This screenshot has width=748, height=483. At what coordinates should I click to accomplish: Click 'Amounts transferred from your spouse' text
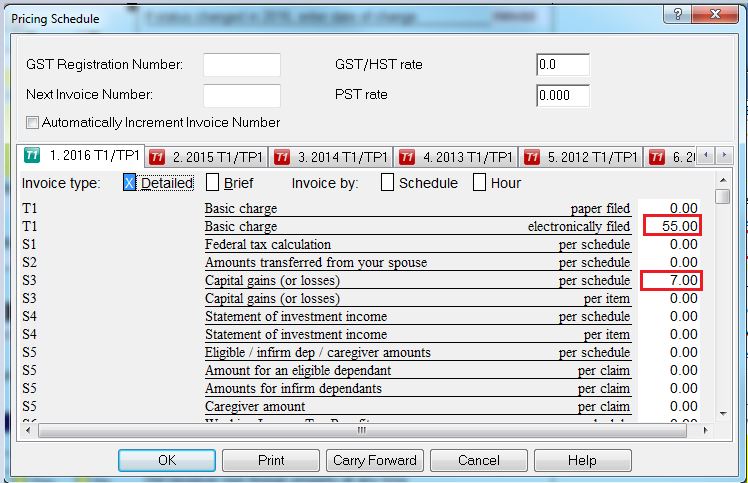pos(316,262)
